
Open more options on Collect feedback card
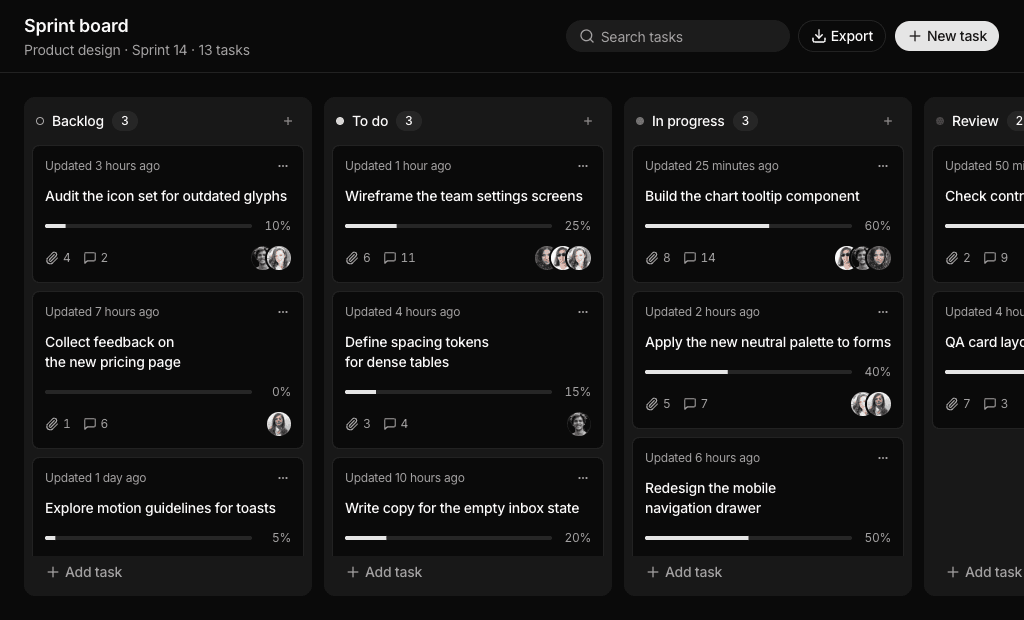click(283, 312)
